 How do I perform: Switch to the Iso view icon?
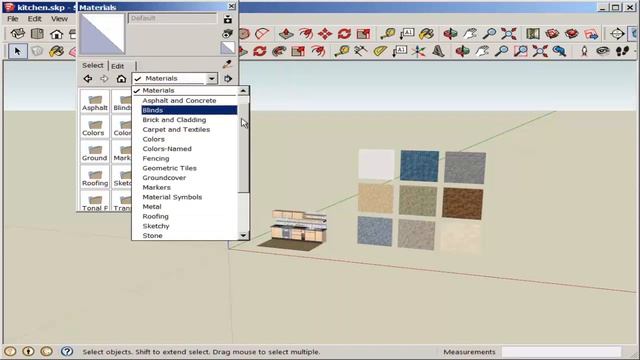point(18,33)
